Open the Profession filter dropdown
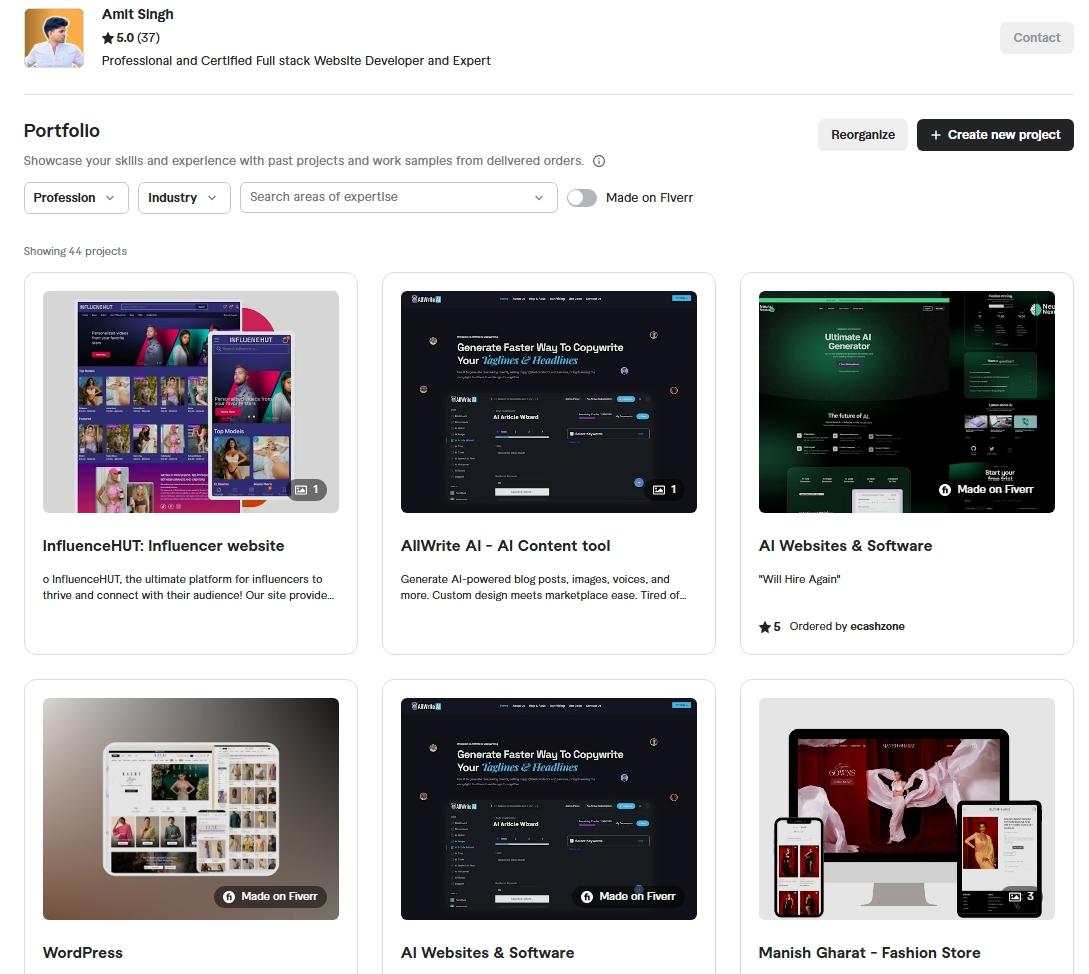1089x974 pixels. 75,197
